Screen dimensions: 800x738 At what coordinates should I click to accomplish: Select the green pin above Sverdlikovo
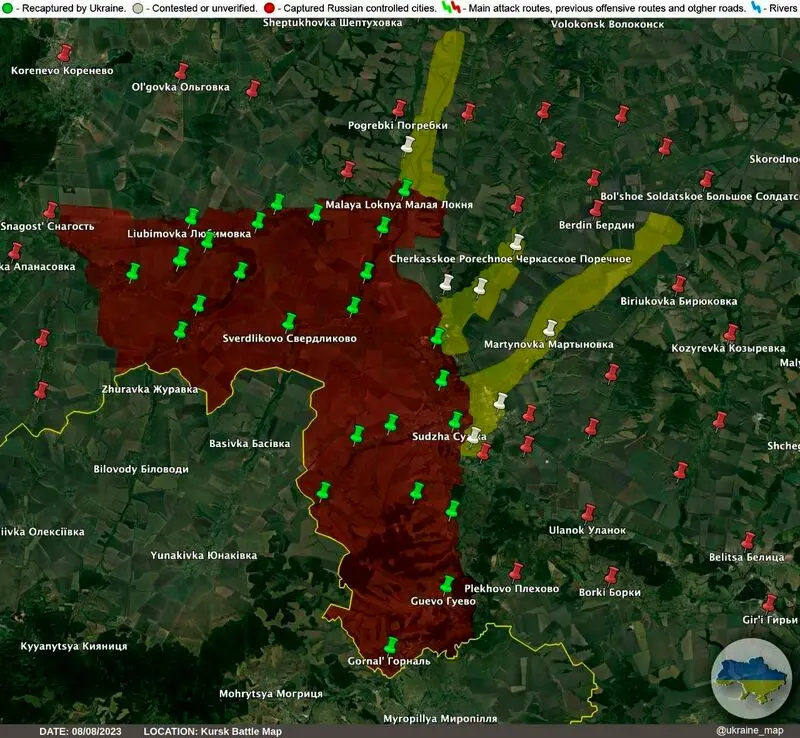coord(289,322)
